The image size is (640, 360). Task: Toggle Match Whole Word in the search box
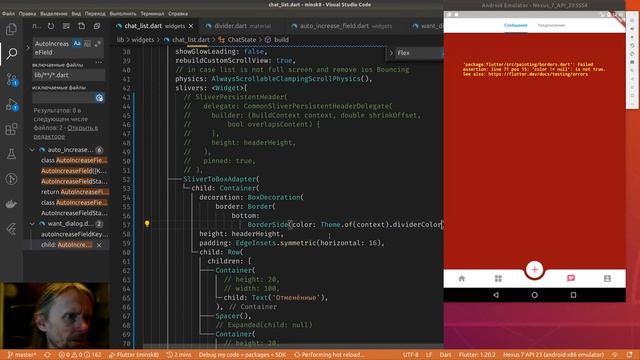[x=87, y=43]
